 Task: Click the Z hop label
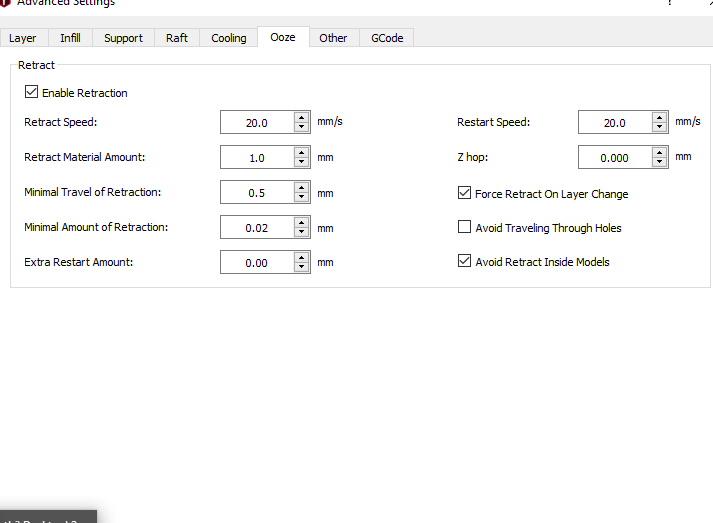coord(472,157)
